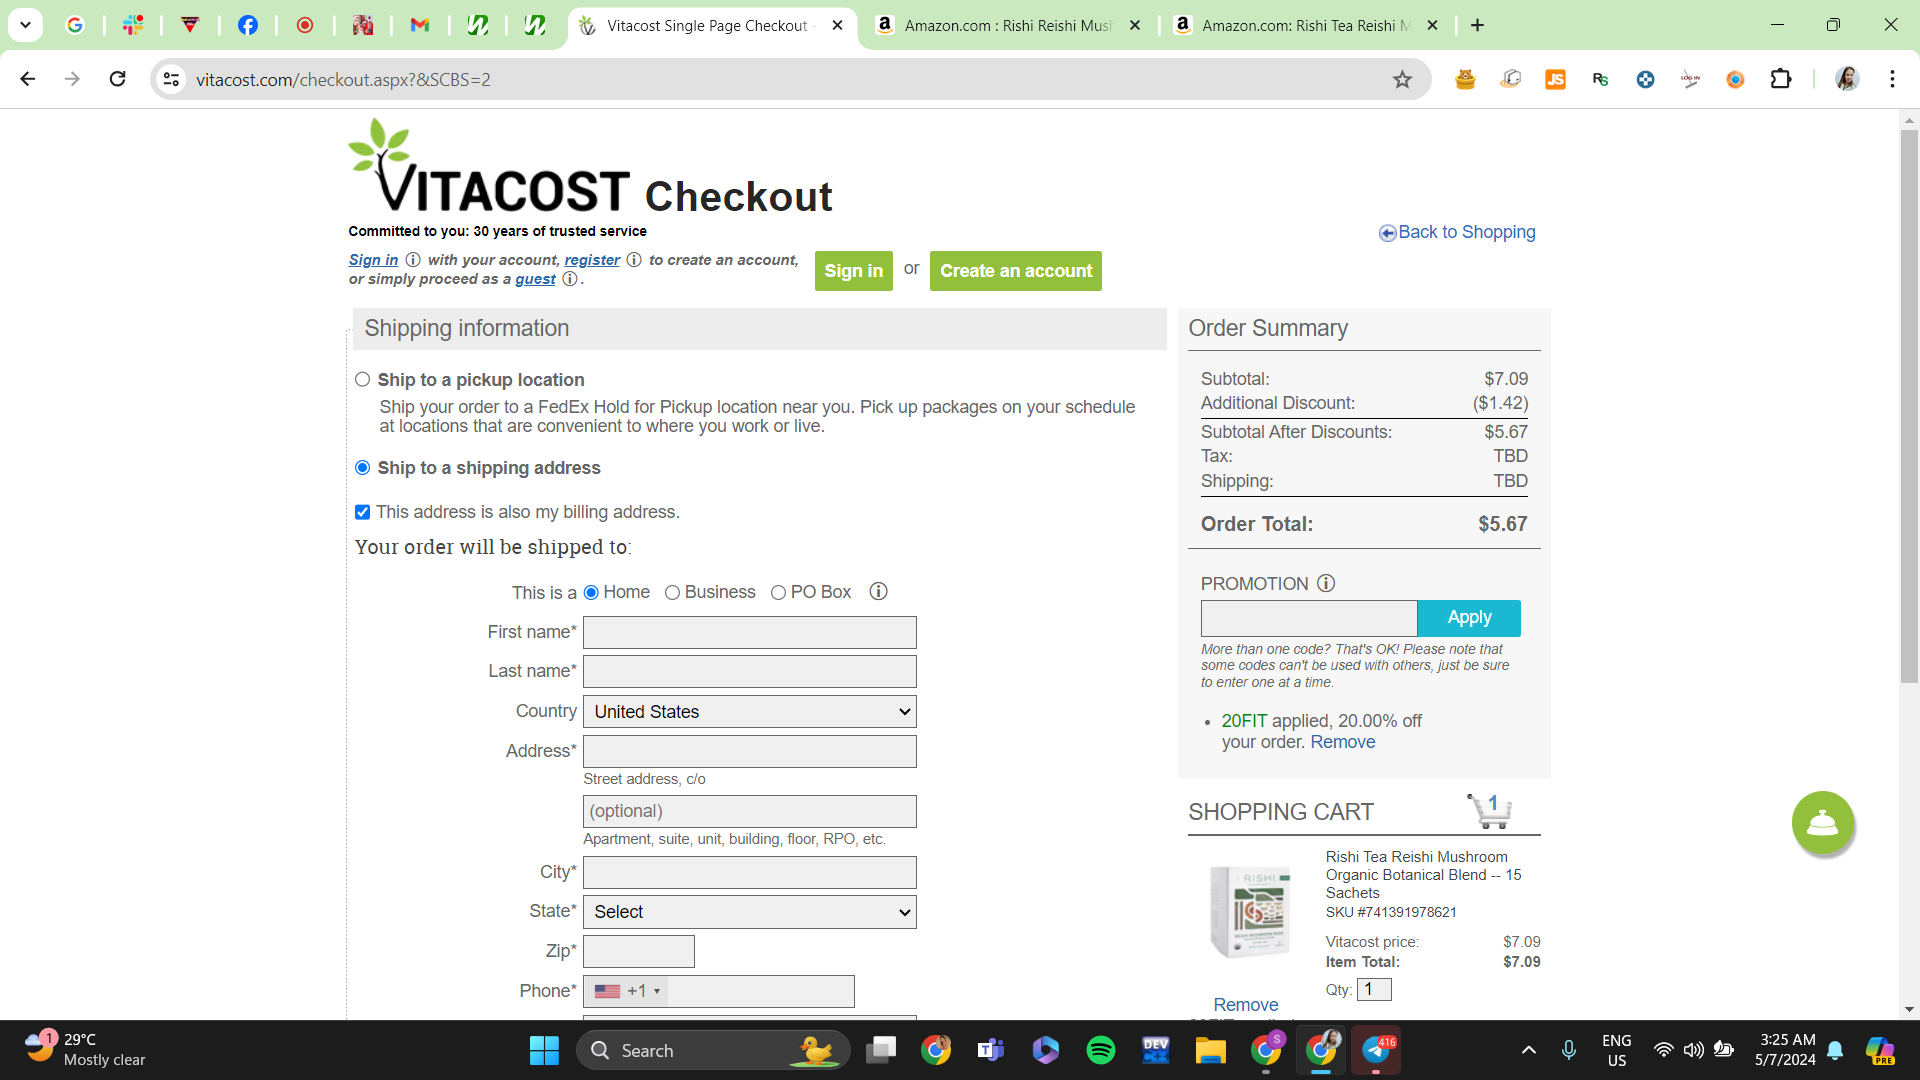The height and width of the screenshot is (1080, 1920).
Task: Click the guest checkout link
Action: [x=535, y=279]
